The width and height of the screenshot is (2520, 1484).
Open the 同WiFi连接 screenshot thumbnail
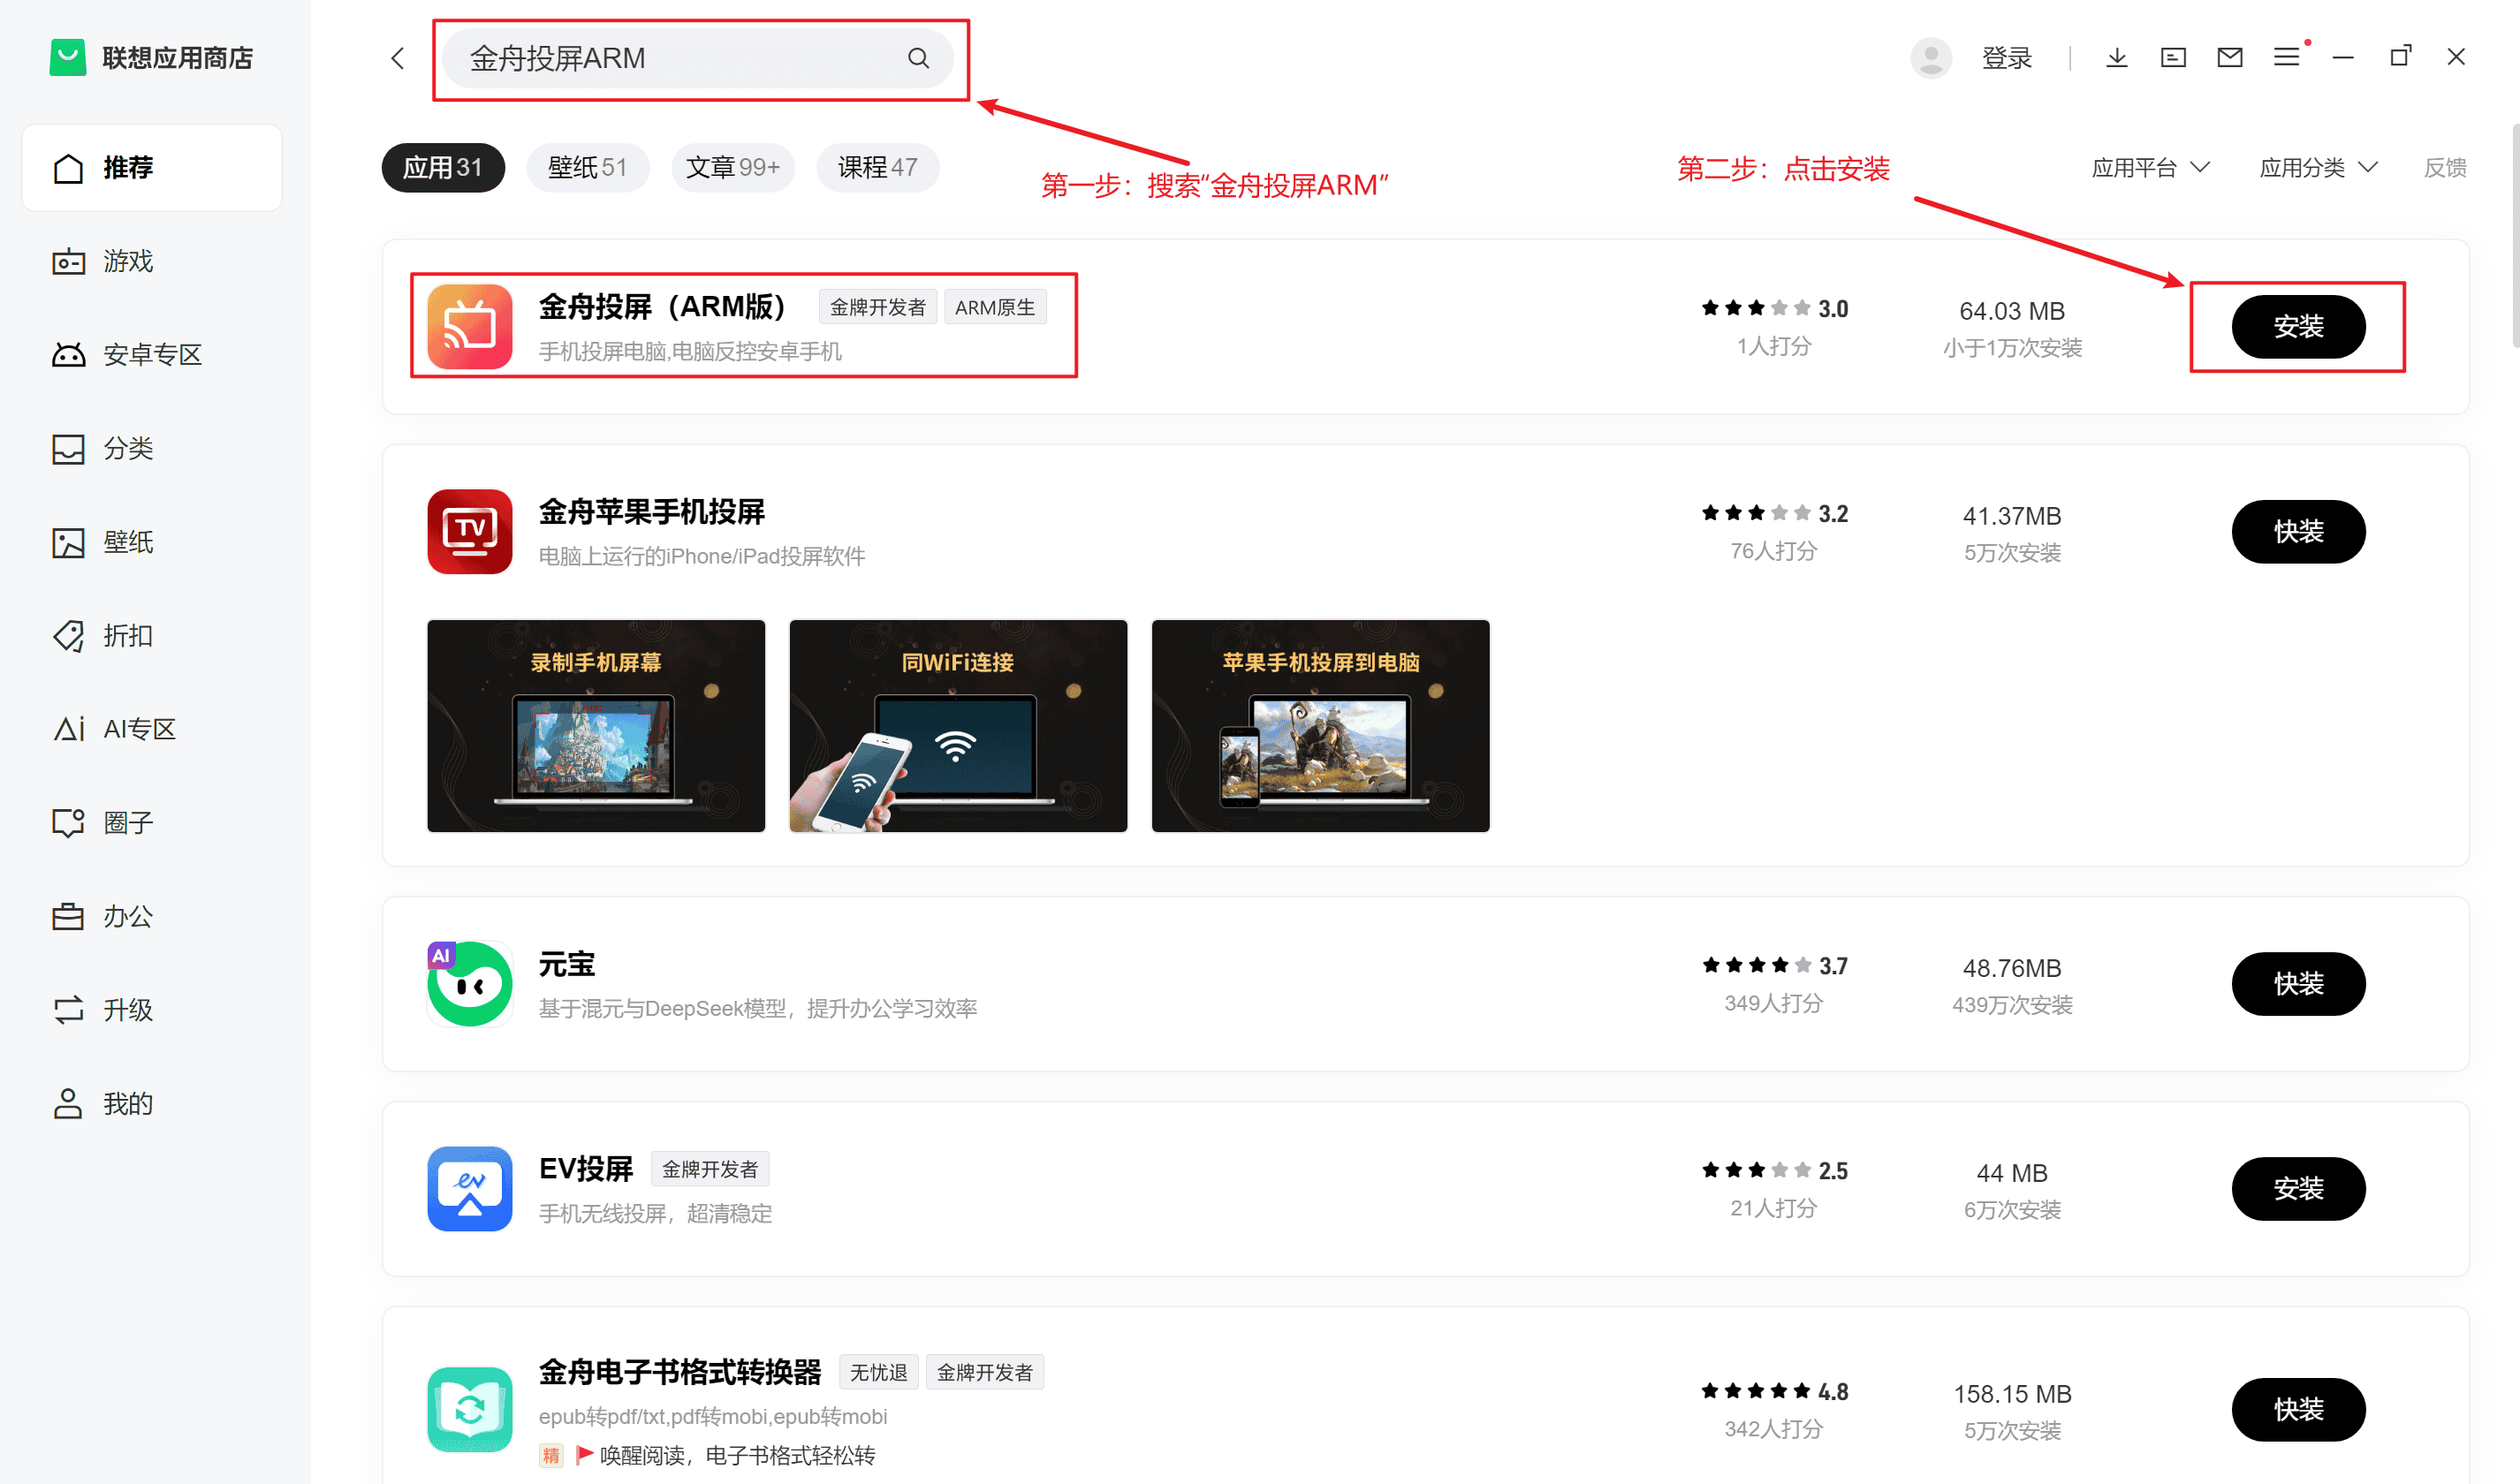tap(958, 726)
